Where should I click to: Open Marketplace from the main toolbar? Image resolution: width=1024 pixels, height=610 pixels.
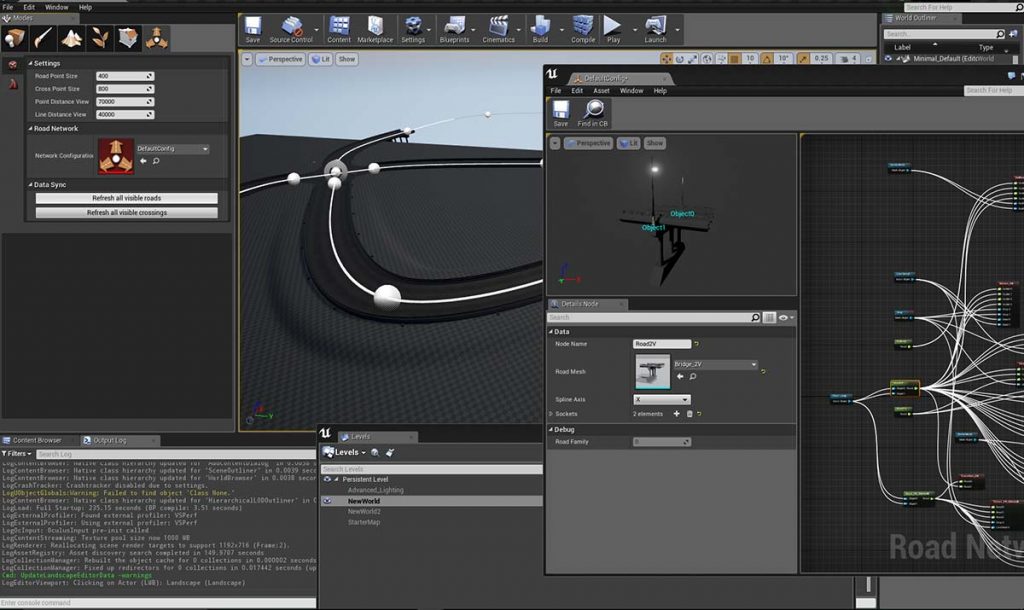tap(375, 28)
